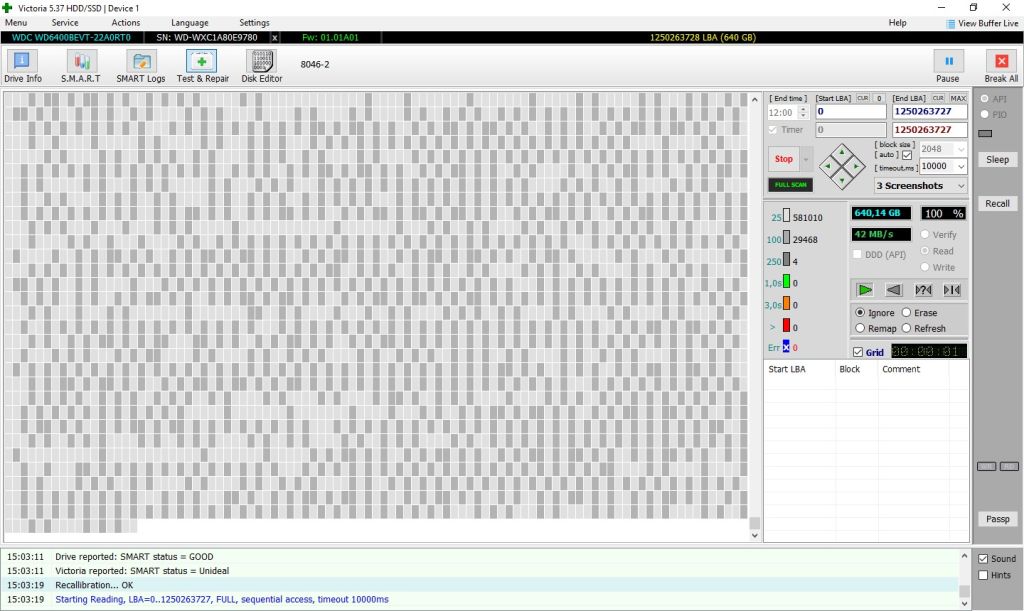The height and width of the screenshot is (611, 1024).
Task: Switch to Test & Repair
Action: pyautogui.click(x=202, y=66)
